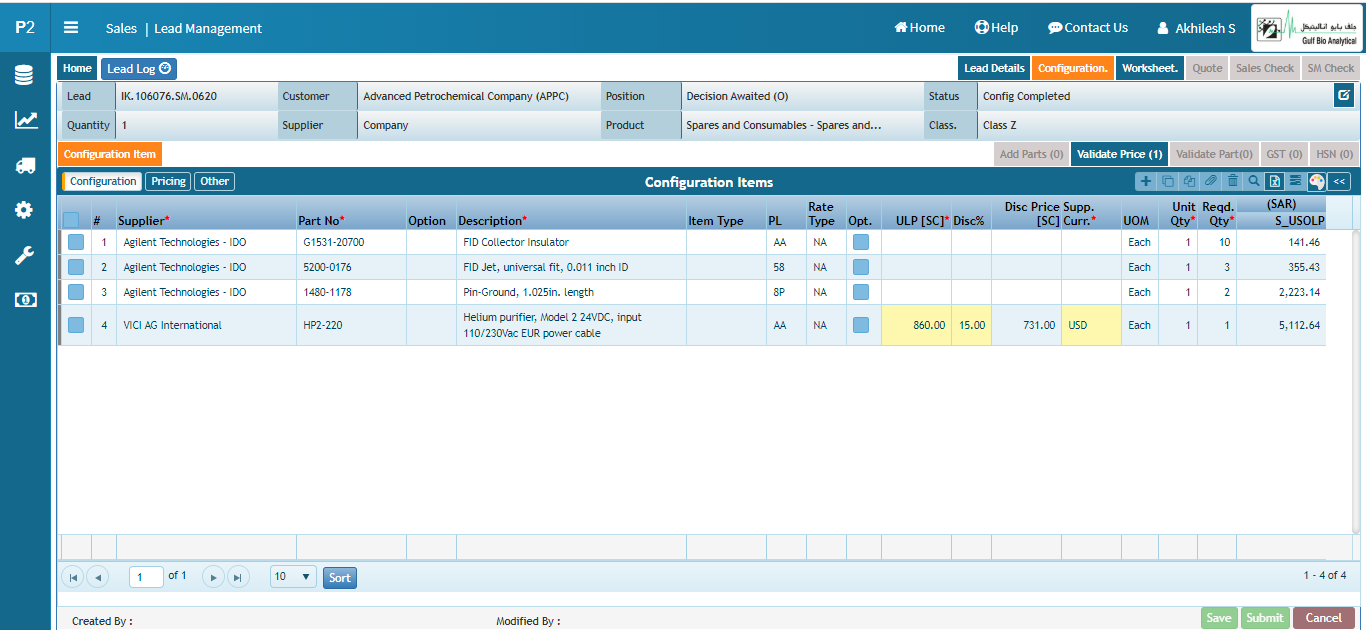Collapse panel with the << button

[x=1340, y=181]
